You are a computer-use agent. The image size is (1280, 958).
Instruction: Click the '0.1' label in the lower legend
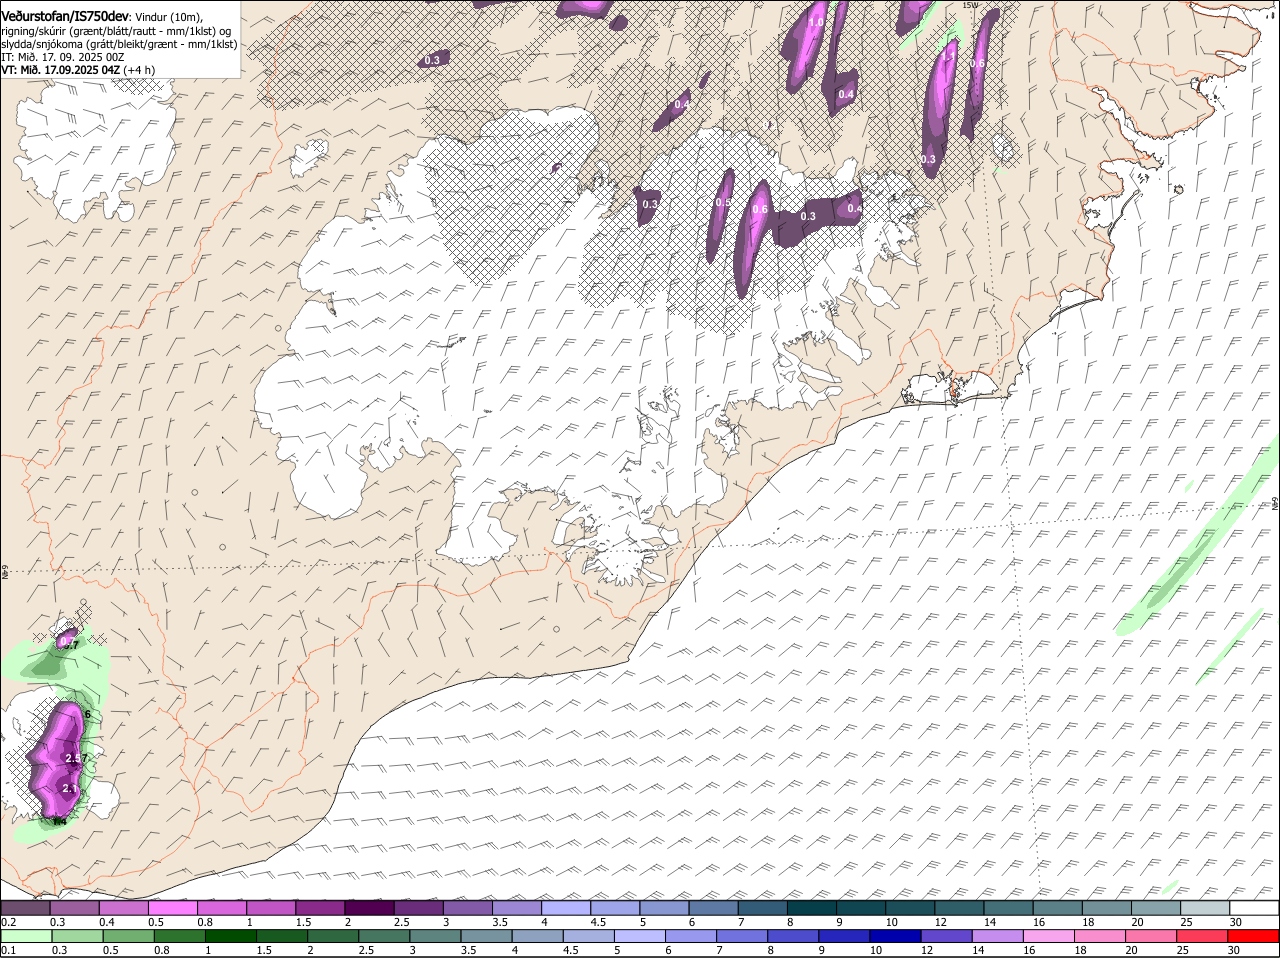tap(9, 950)
